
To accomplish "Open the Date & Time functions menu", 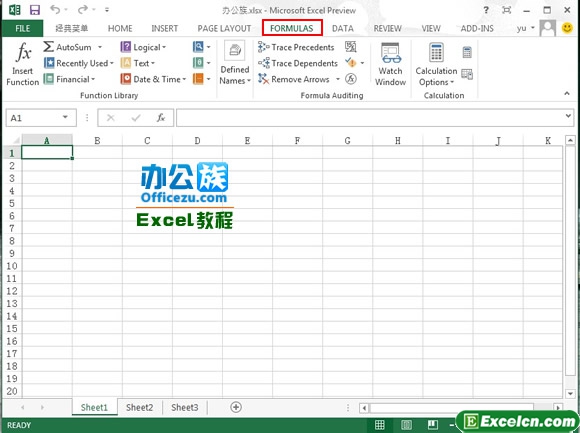I will (153, 79).
